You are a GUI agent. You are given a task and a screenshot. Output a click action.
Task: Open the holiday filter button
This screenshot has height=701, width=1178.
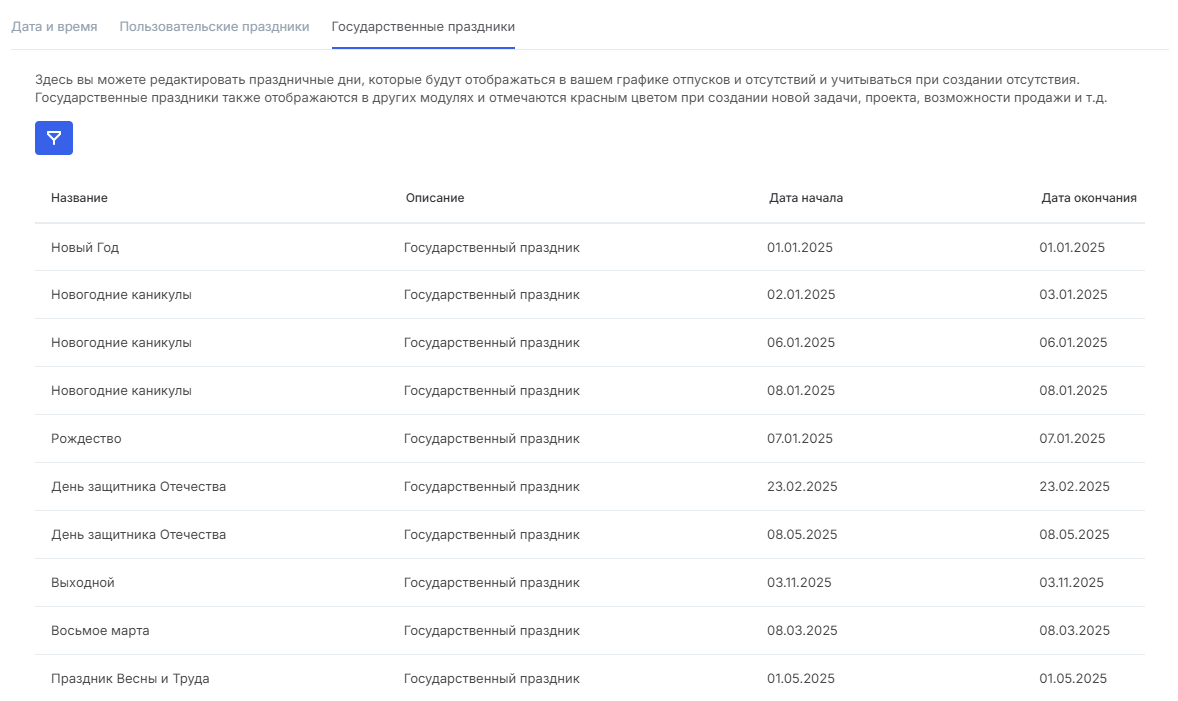tap(53, 138)
